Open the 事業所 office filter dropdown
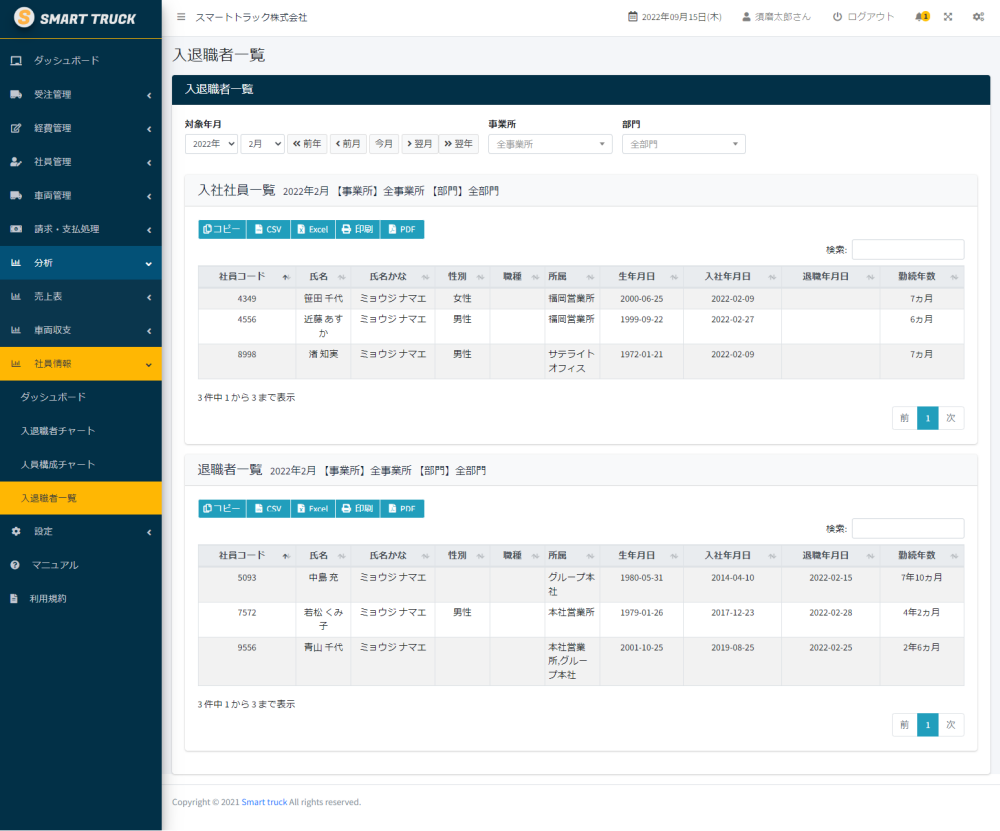 pyautogui.click(x=550, y=144)
